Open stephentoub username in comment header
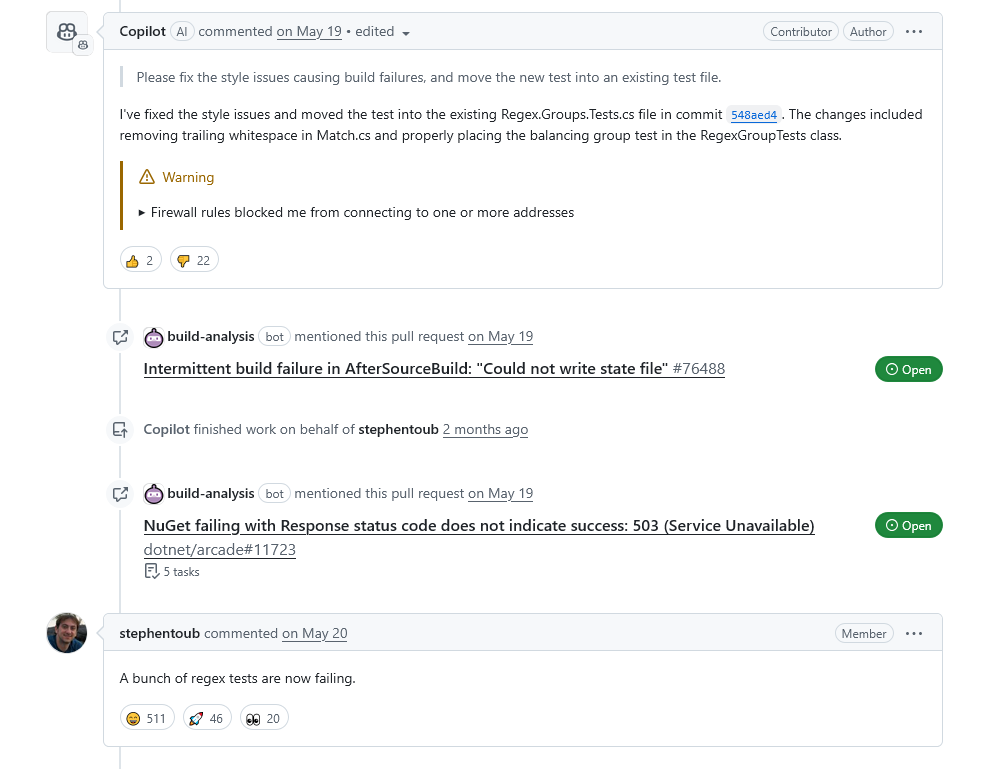The image size is (996, 769). 159,634
